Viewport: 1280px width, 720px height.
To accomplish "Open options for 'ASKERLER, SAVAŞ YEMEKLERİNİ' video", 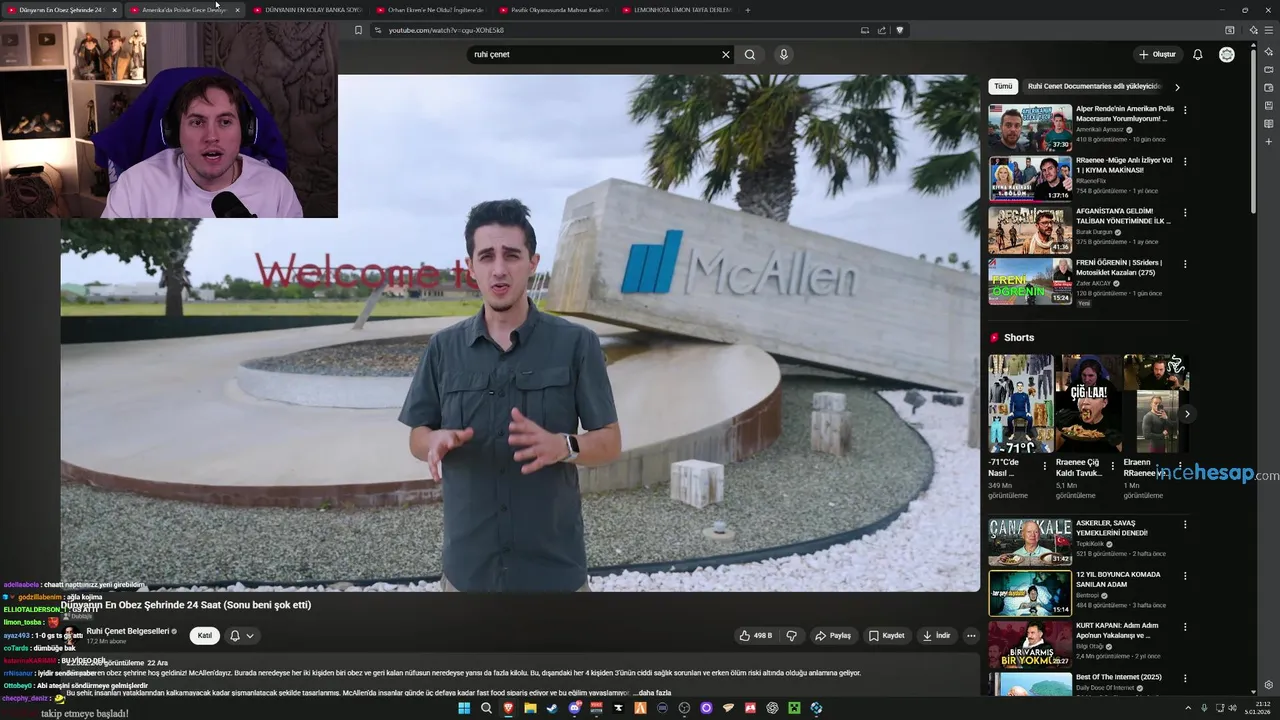I will pyautogui.click(x=1185, y=524).
